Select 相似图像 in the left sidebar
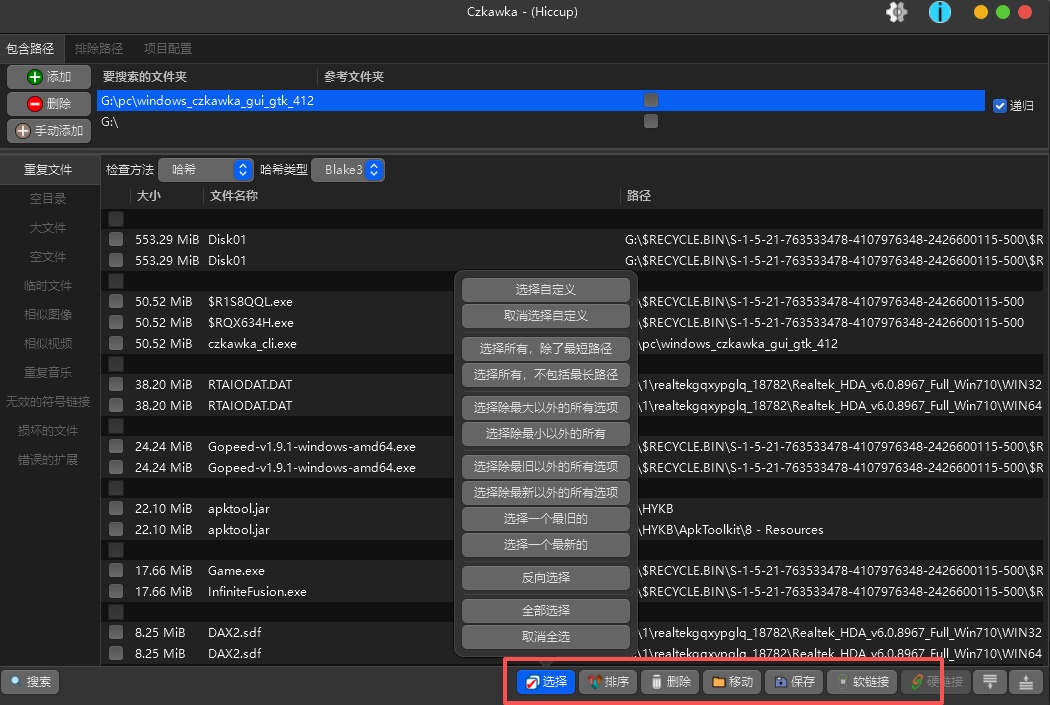 pyautogui.click(x=48, y=314)
